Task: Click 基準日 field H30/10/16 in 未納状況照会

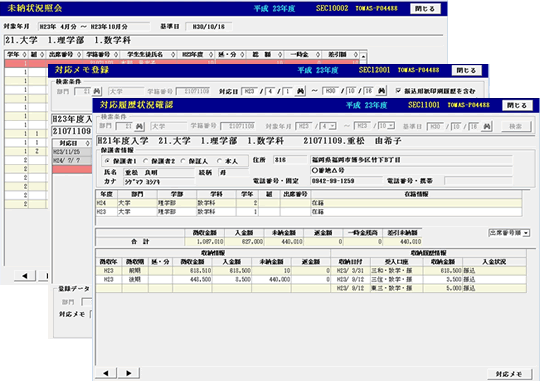Action: click(208, 27)
